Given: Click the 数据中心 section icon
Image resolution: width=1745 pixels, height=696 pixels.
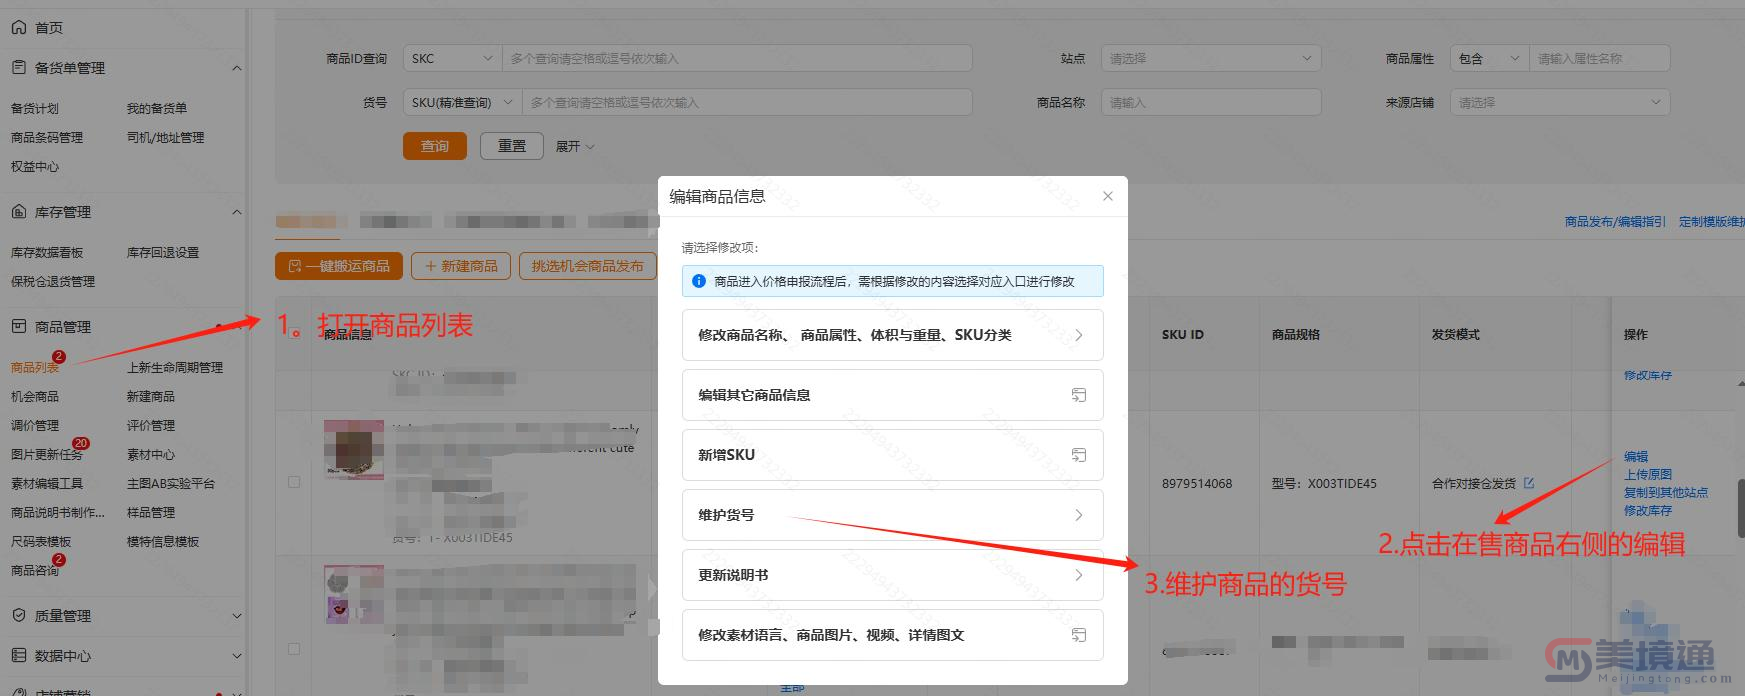Looking at the screenshot, I should click(18, 656).
